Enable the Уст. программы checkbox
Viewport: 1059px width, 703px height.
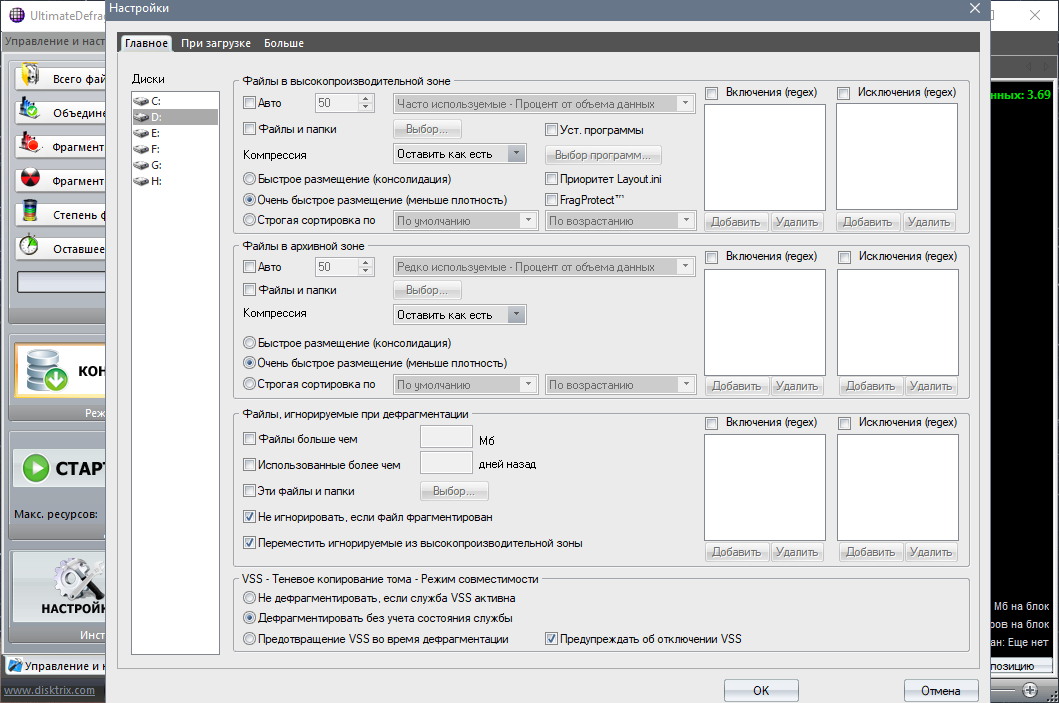point(551,129)
